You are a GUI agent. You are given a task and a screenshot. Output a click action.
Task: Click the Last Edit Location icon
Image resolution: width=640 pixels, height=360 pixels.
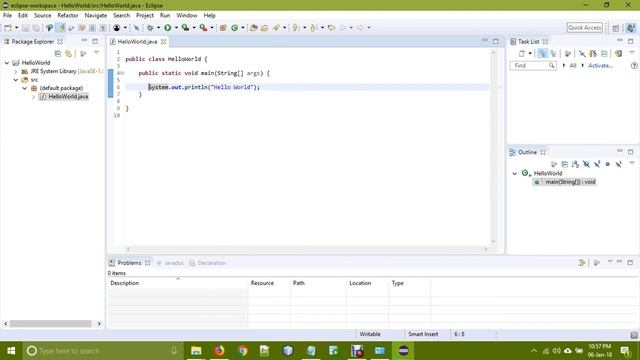(x=331, y=28)
